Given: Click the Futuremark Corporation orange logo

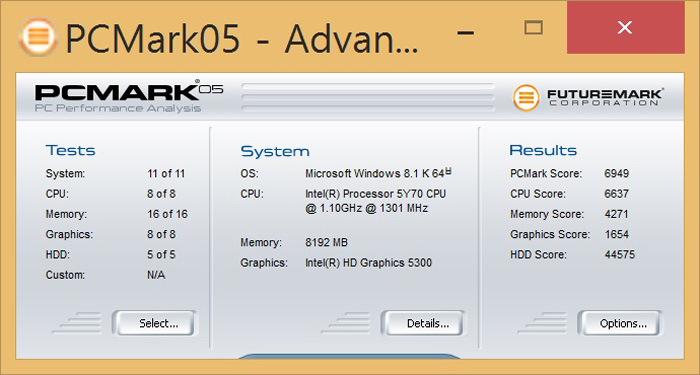Looking at the screenshot, I should (x=526, y=97).
